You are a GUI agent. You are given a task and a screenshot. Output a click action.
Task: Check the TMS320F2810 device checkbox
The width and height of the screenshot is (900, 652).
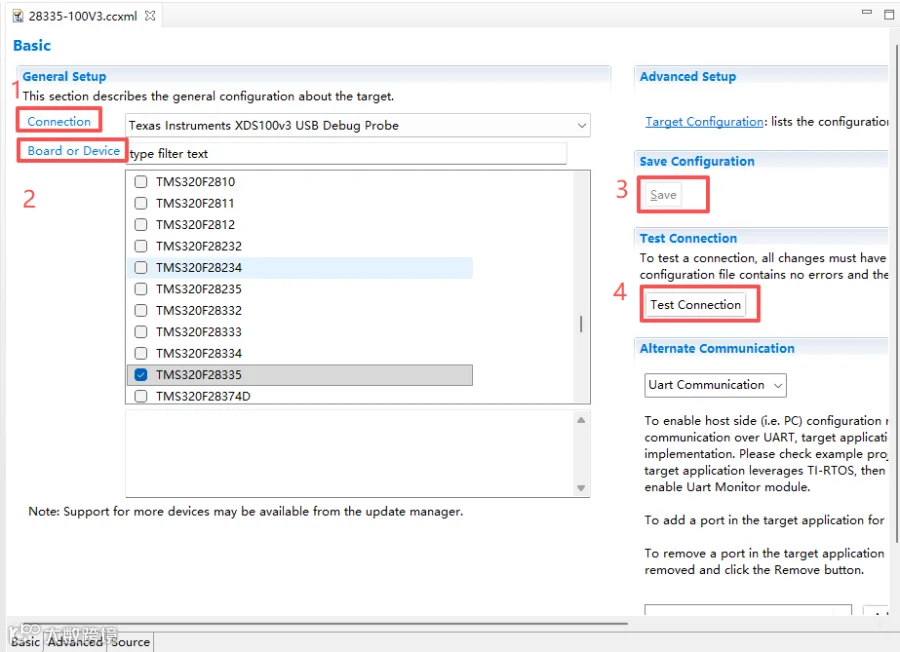coord(141,182)
